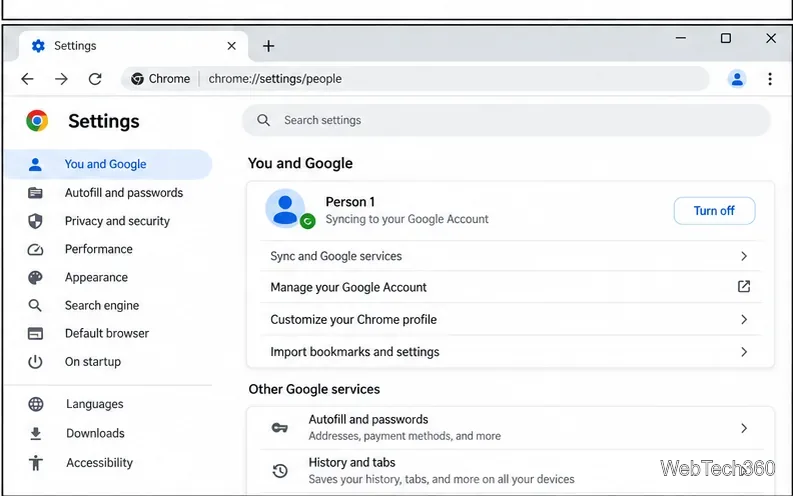
Task: Close the Settings tab
Action: point(232,46)
